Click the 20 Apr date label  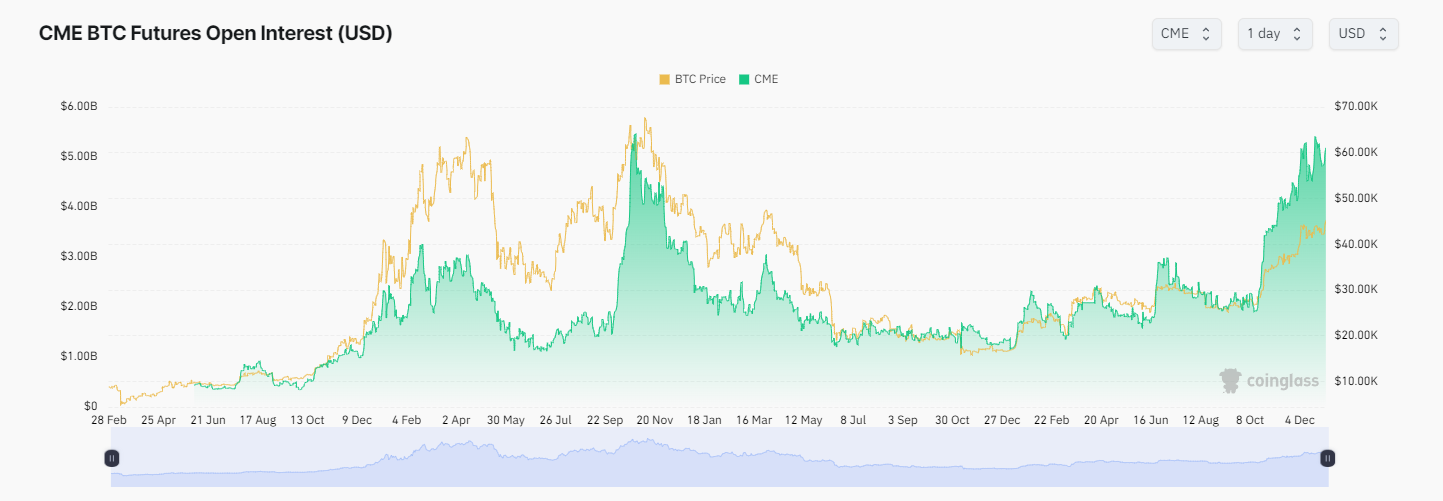1102,421
